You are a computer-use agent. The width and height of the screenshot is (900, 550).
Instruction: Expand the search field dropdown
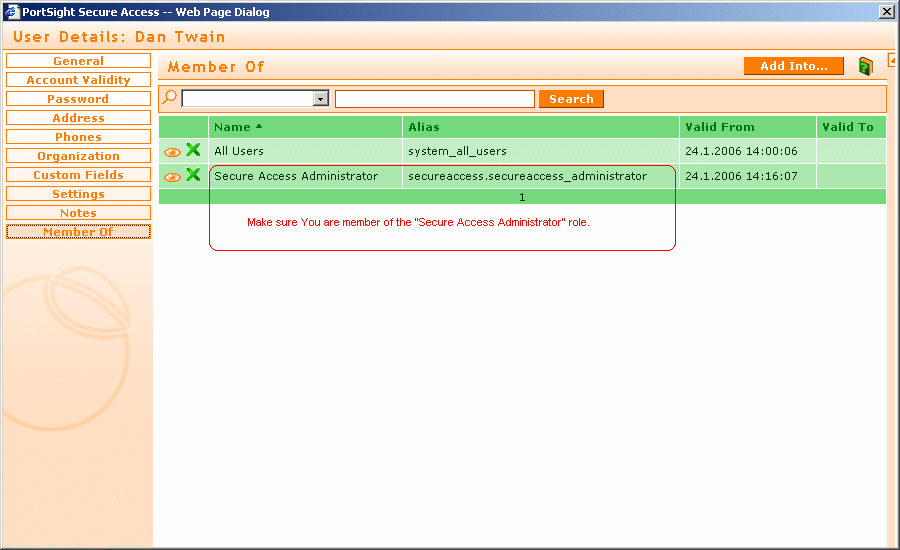(x=321, y=99)
